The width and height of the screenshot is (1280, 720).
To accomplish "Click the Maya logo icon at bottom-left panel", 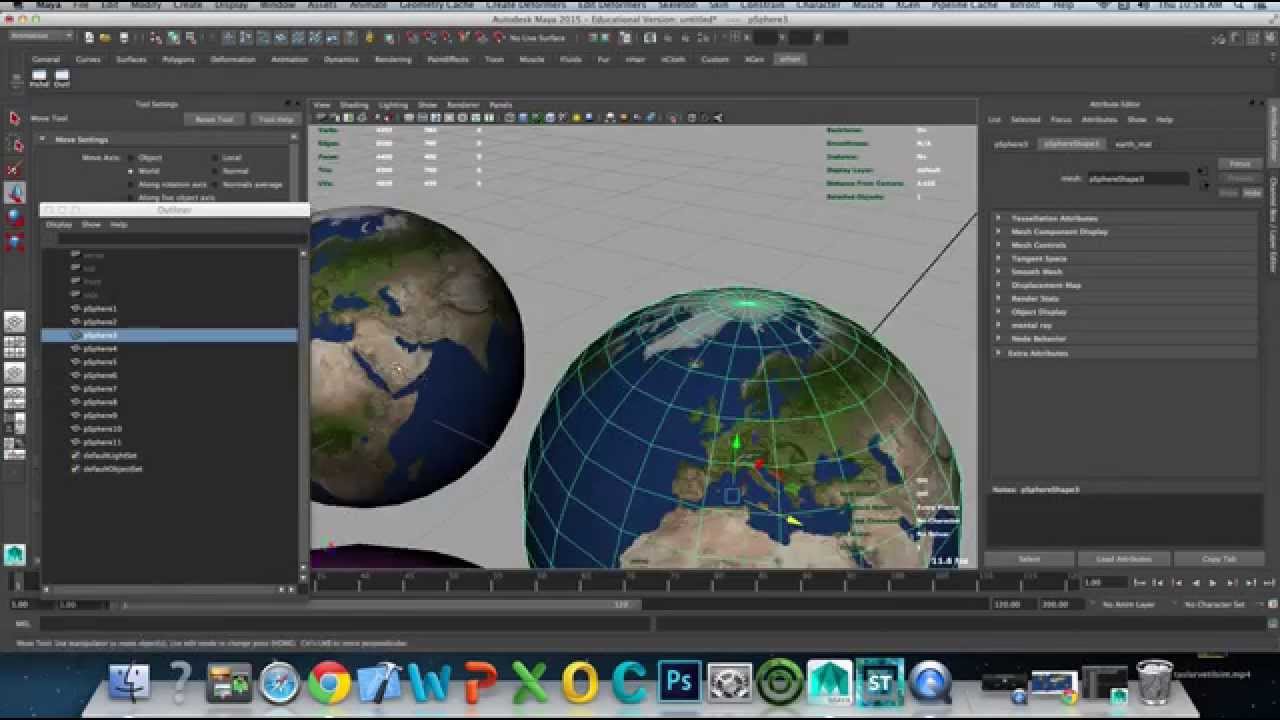I will point(15,554).
